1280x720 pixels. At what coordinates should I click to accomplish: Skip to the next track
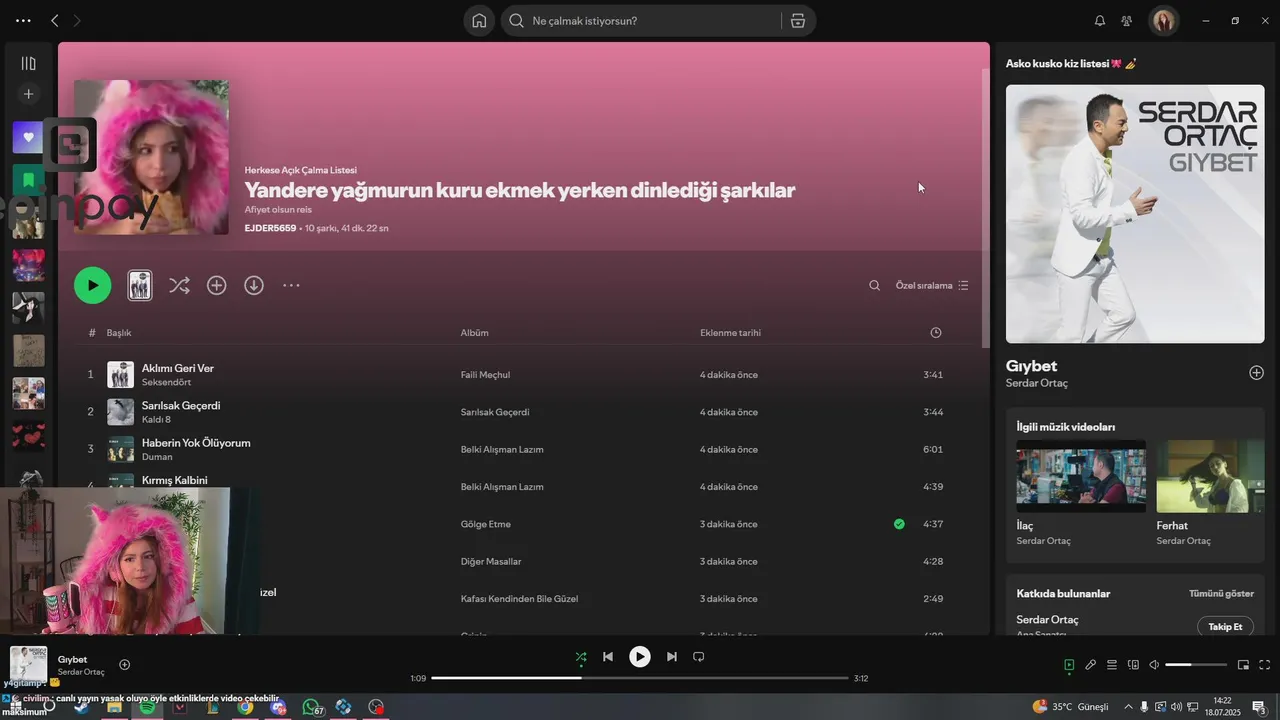[672, 657]
